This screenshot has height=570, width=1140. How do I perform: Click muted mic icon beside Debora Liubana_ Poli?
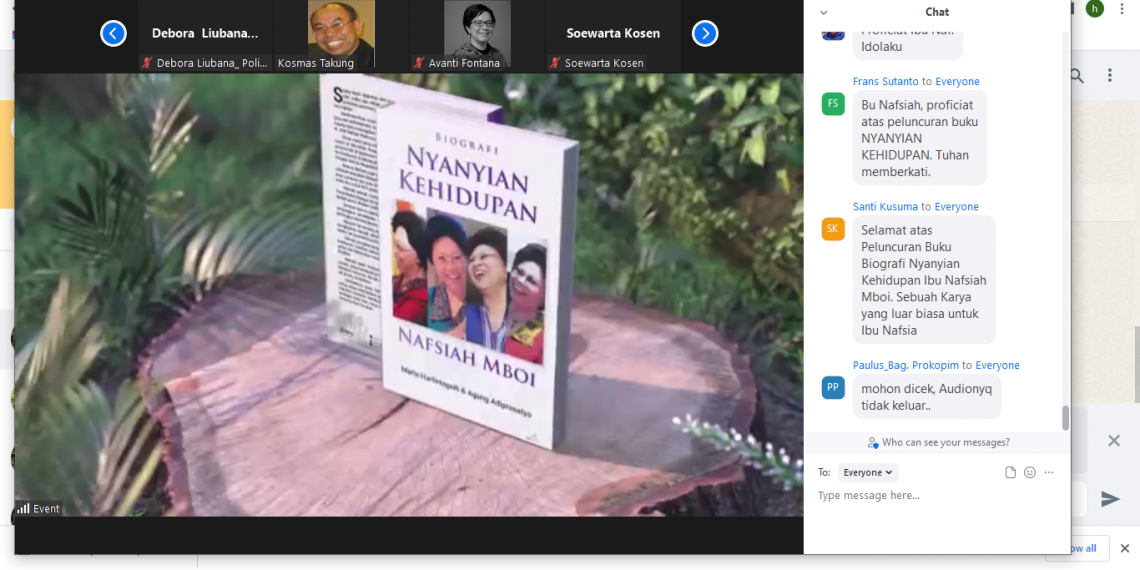pos(147,63)
